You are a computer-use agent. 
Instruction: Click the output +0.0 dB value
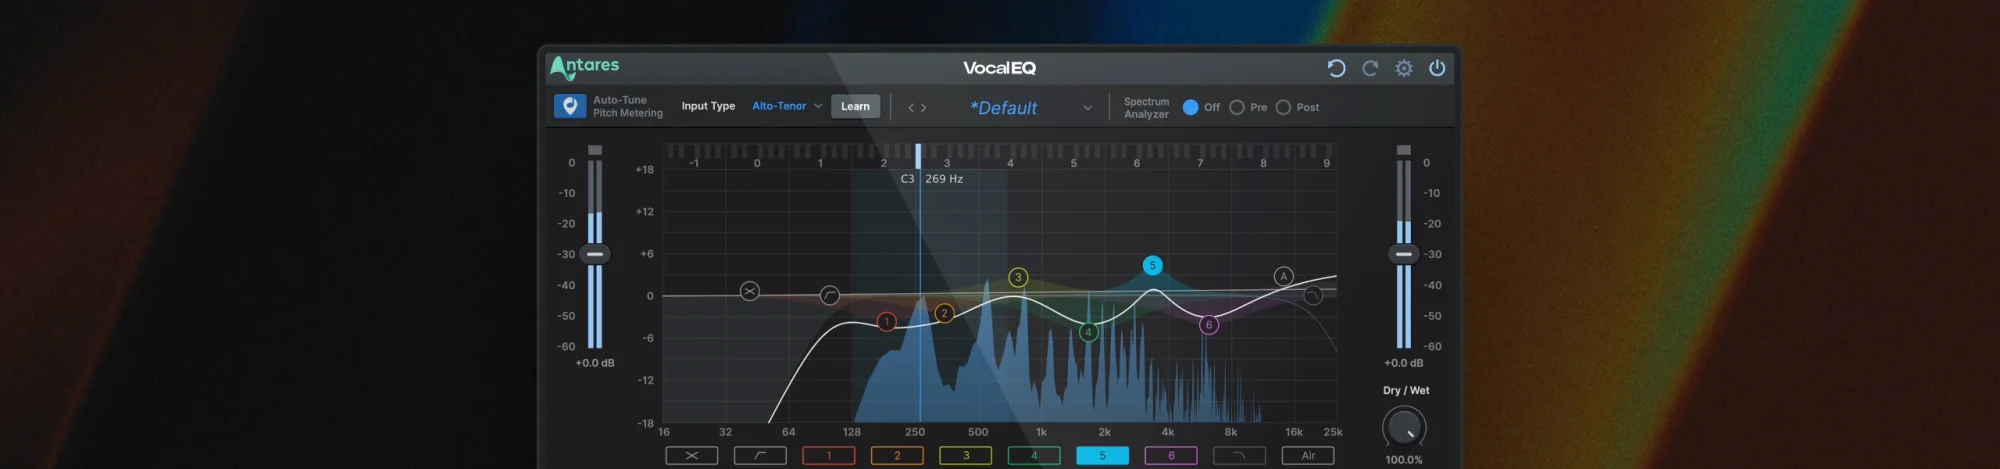[x=1404, y=363]
